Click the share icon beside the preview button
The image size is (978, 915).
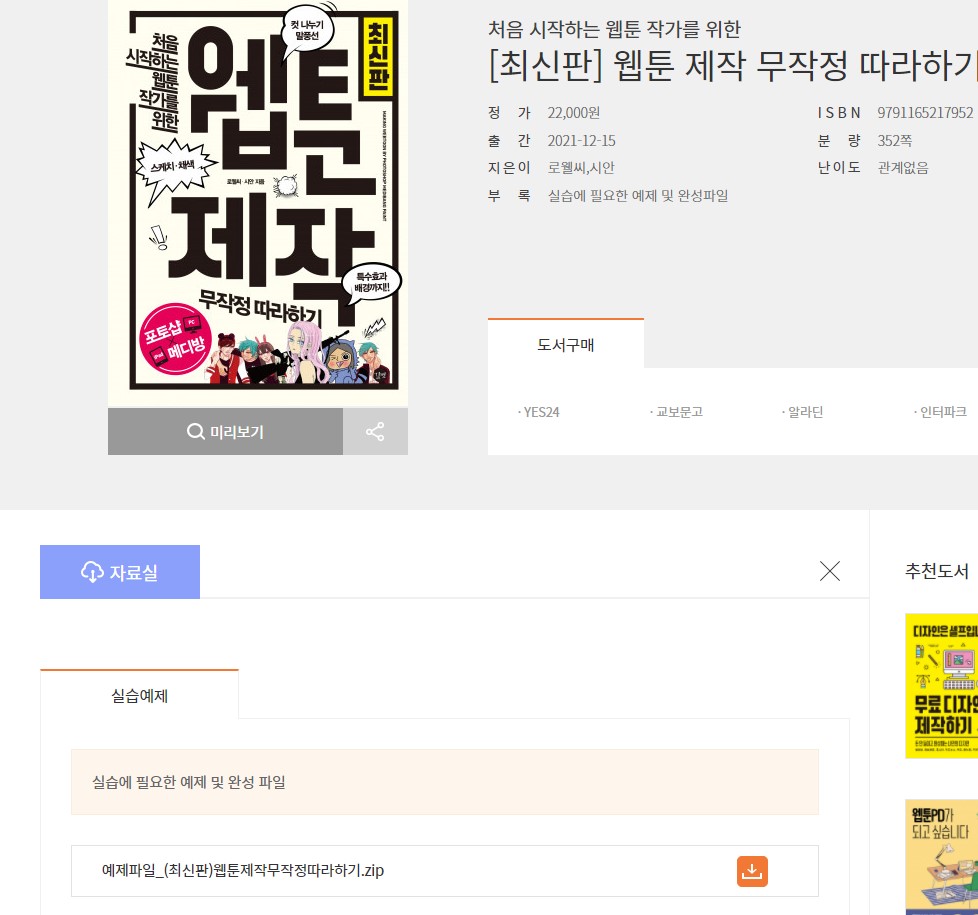pos(375,432)
